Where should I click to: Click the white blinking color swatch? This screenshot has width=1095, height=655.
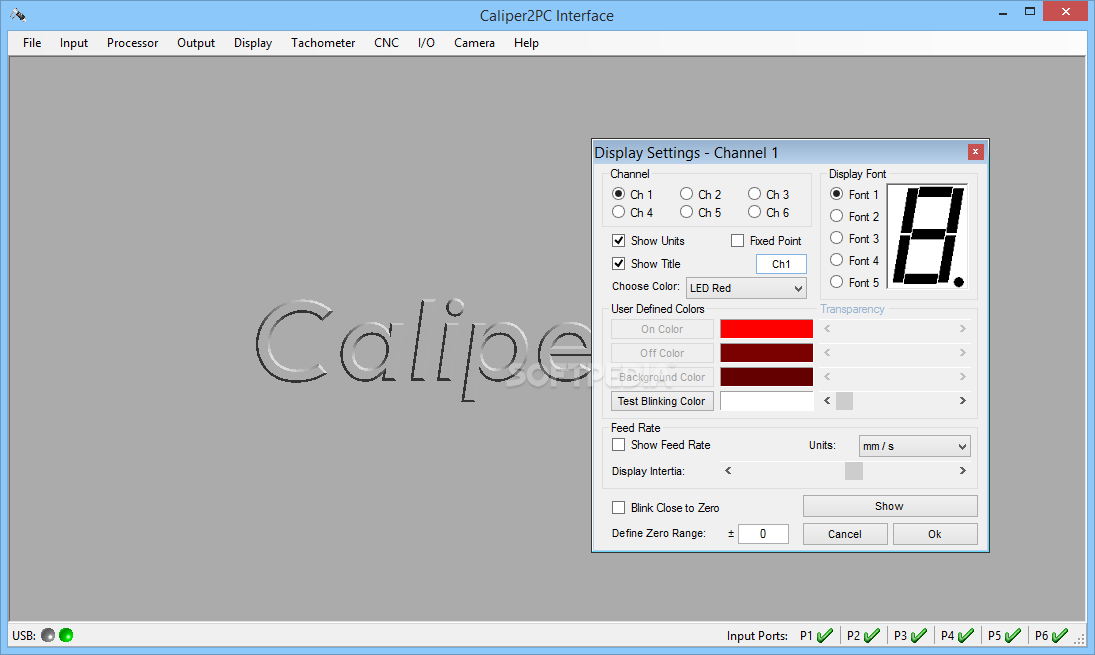[x=767, y=401]
